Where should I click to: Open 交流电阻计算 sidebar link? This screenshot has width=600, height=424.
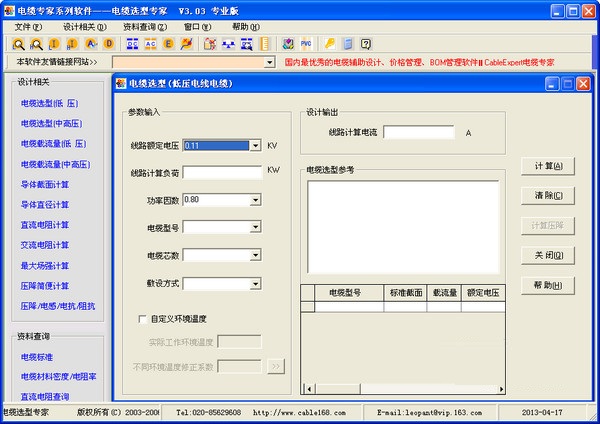45,245
